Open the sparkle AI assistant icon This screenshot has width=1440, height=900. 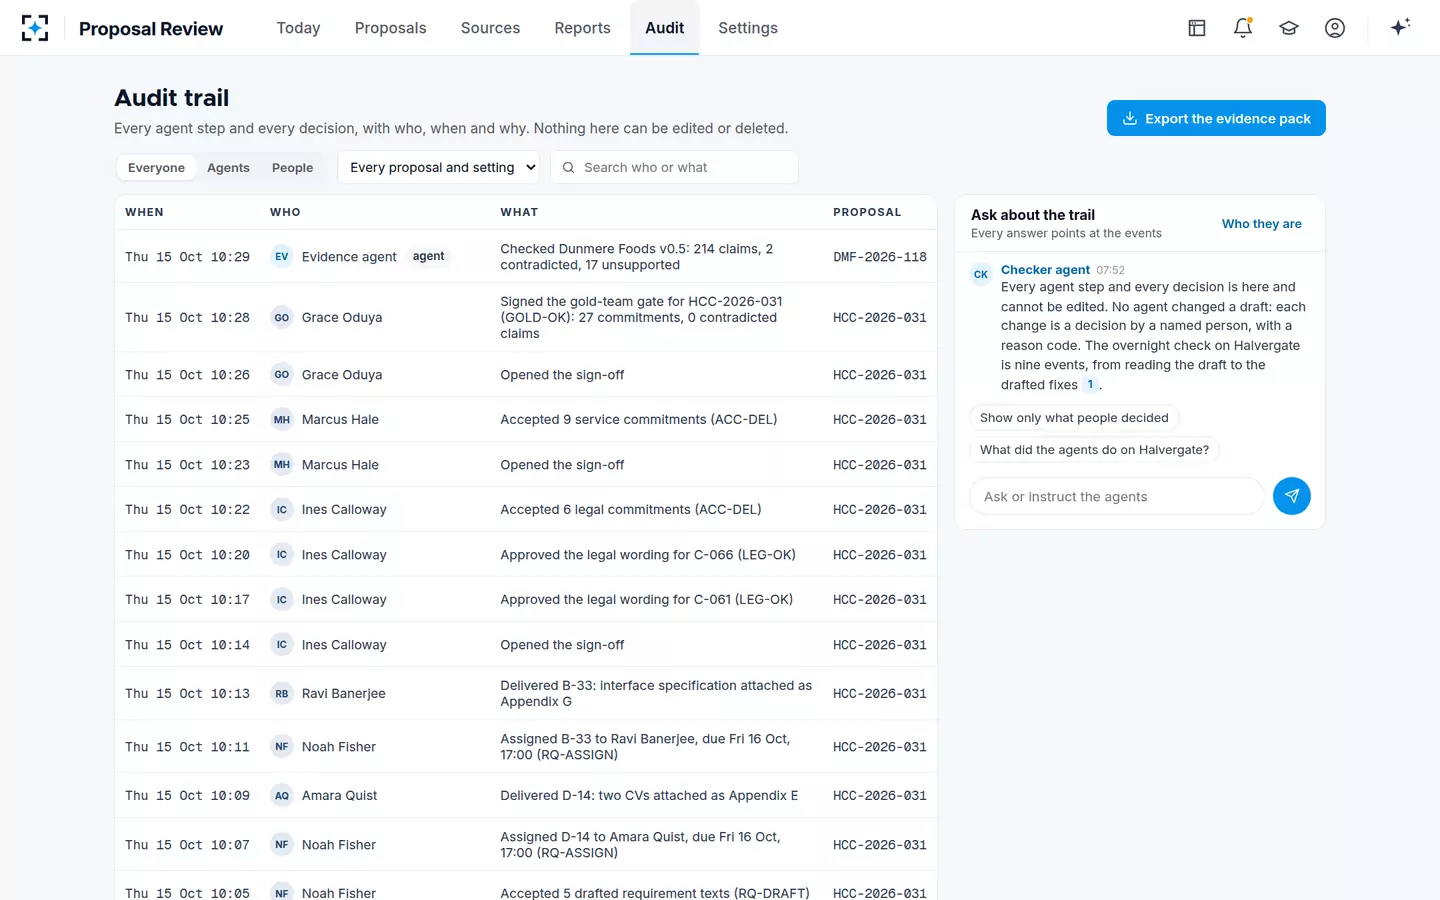[x=1400, y=27]
